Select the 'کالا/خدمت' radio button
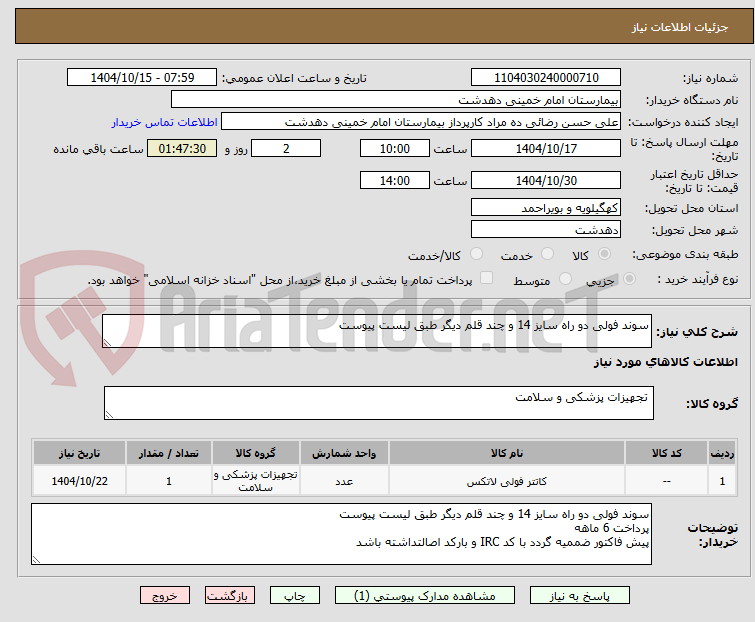The image size is (755, 622). [x=476, y=254]
